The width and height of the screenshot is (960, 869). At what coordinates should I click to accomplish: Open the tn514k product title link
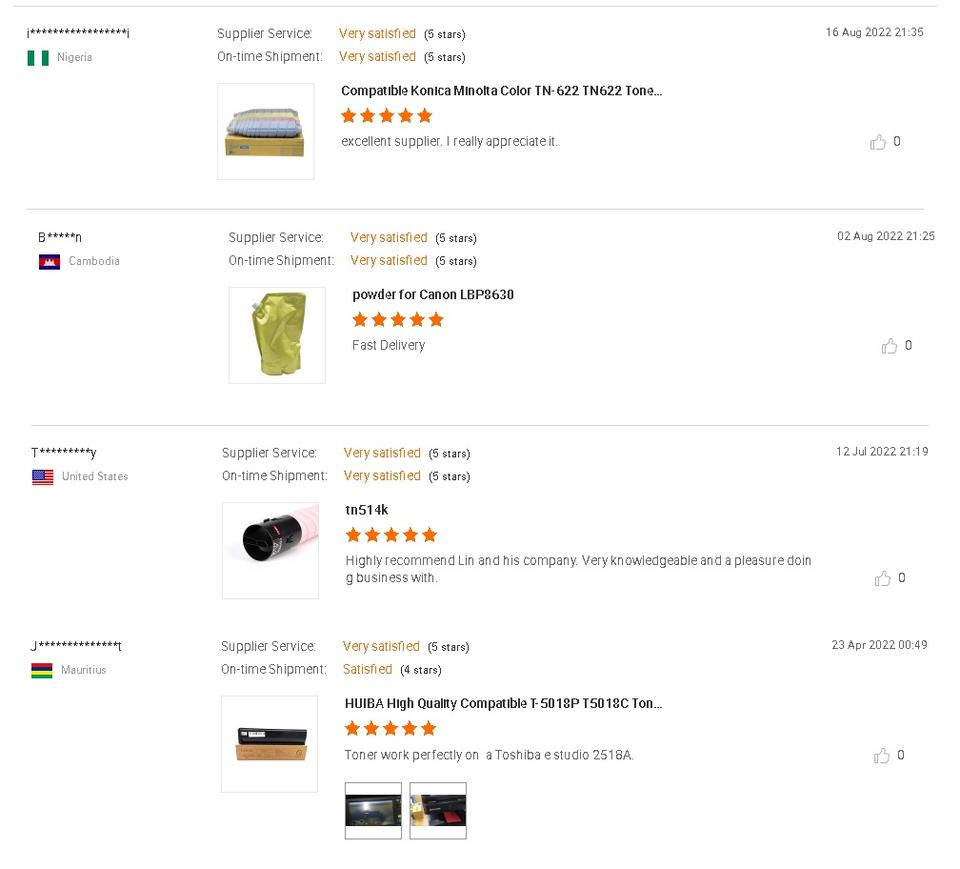tap(367, 510)
